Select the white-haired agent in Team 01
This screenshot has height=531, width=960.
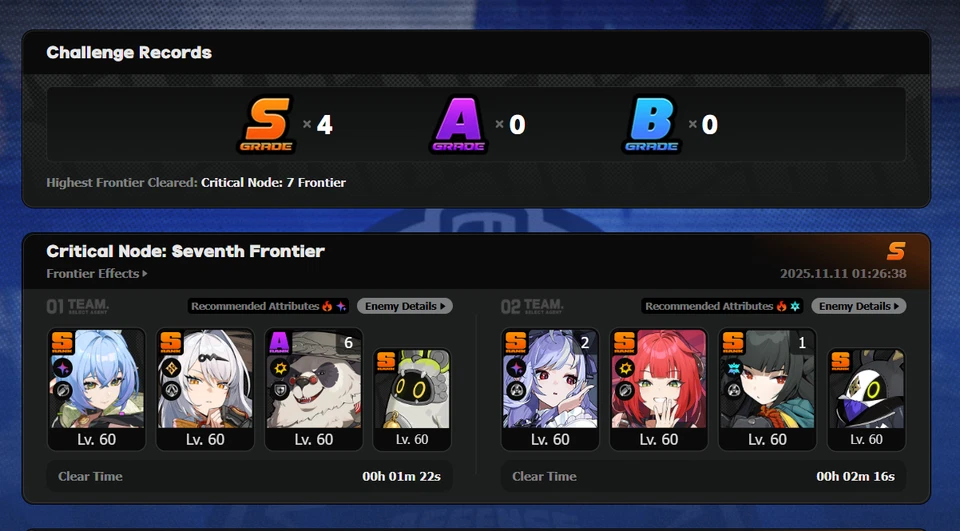tap(205, 389)
